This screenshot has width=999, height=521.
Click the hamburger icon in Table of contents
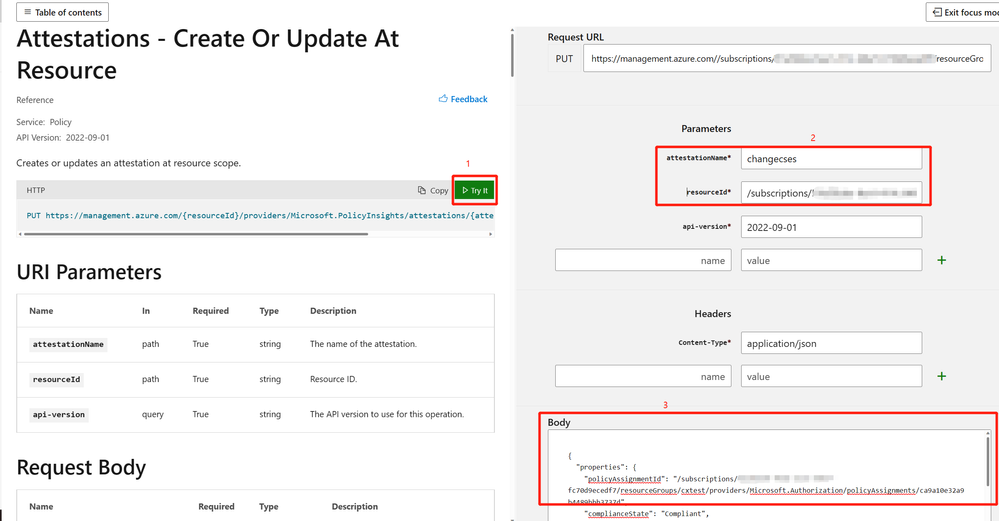coord(27,12)
